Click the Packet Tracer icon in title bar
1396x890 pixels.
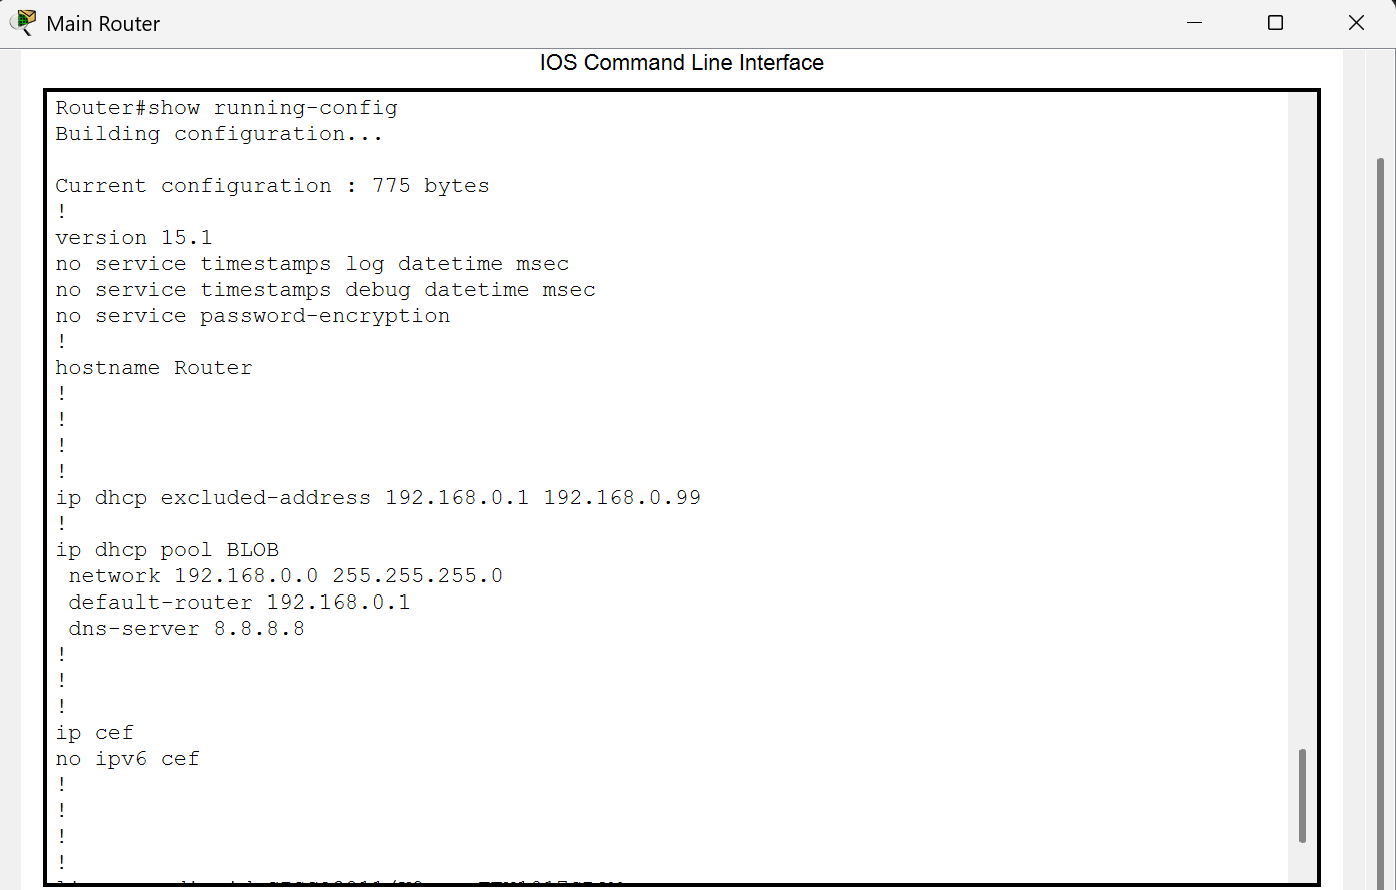pos(22,22)
